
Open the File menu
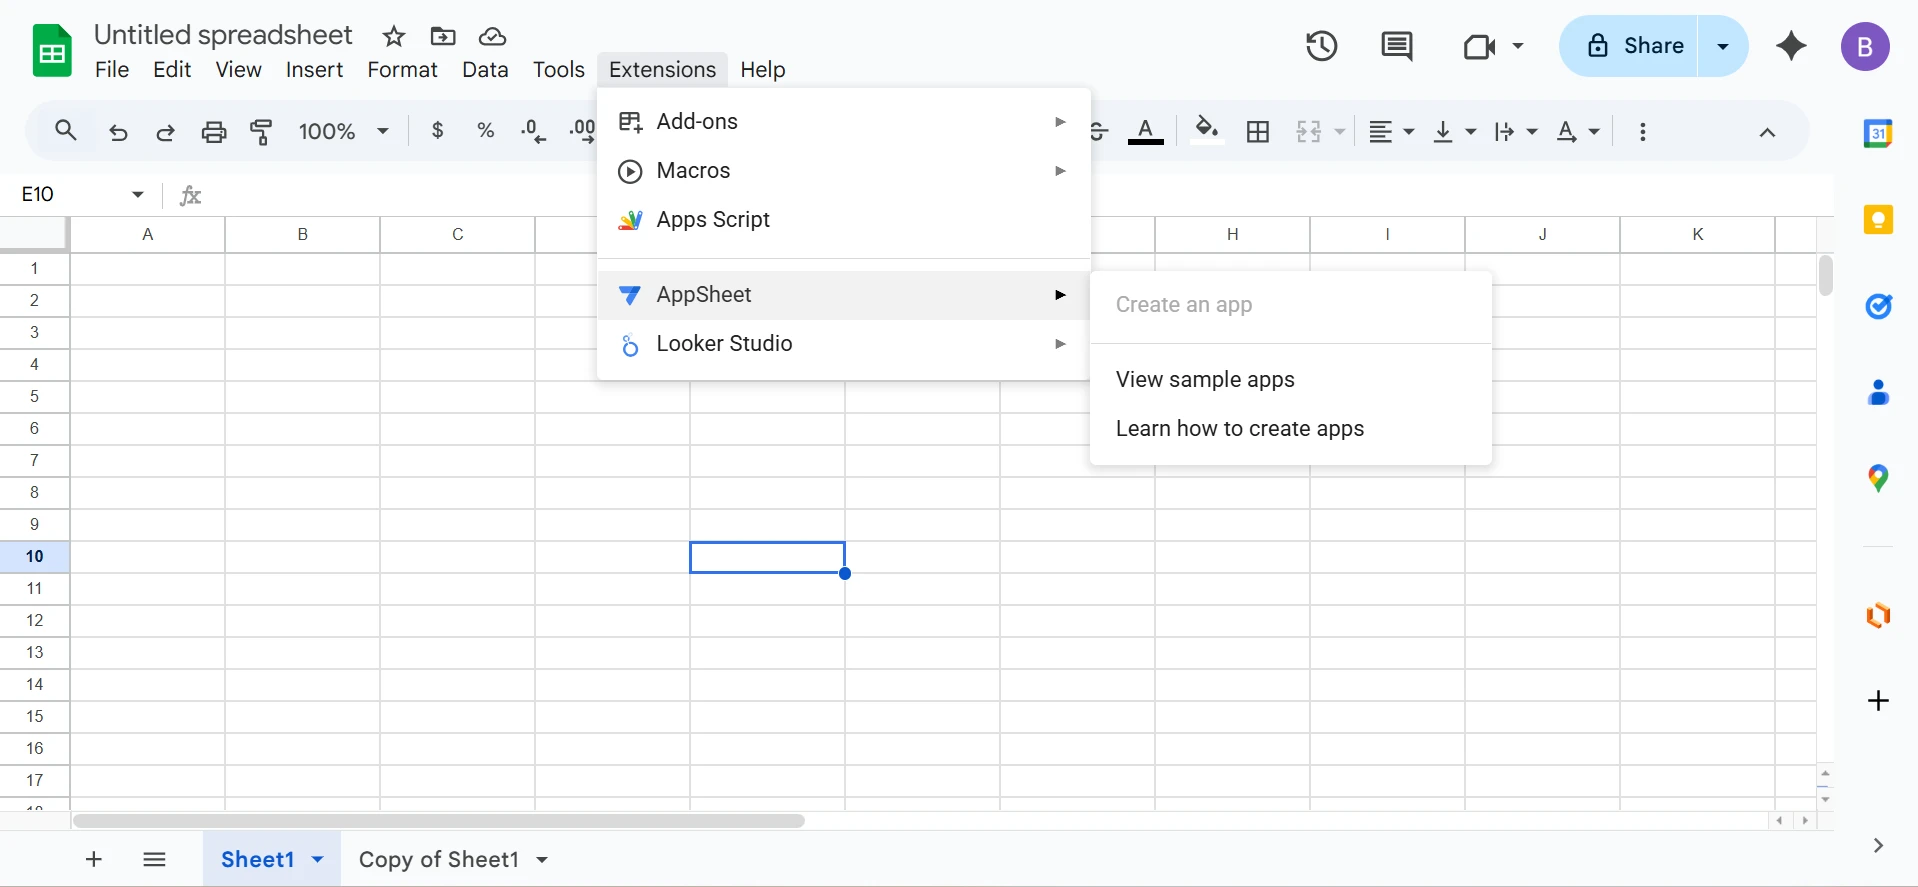click(x=112, y=69)
